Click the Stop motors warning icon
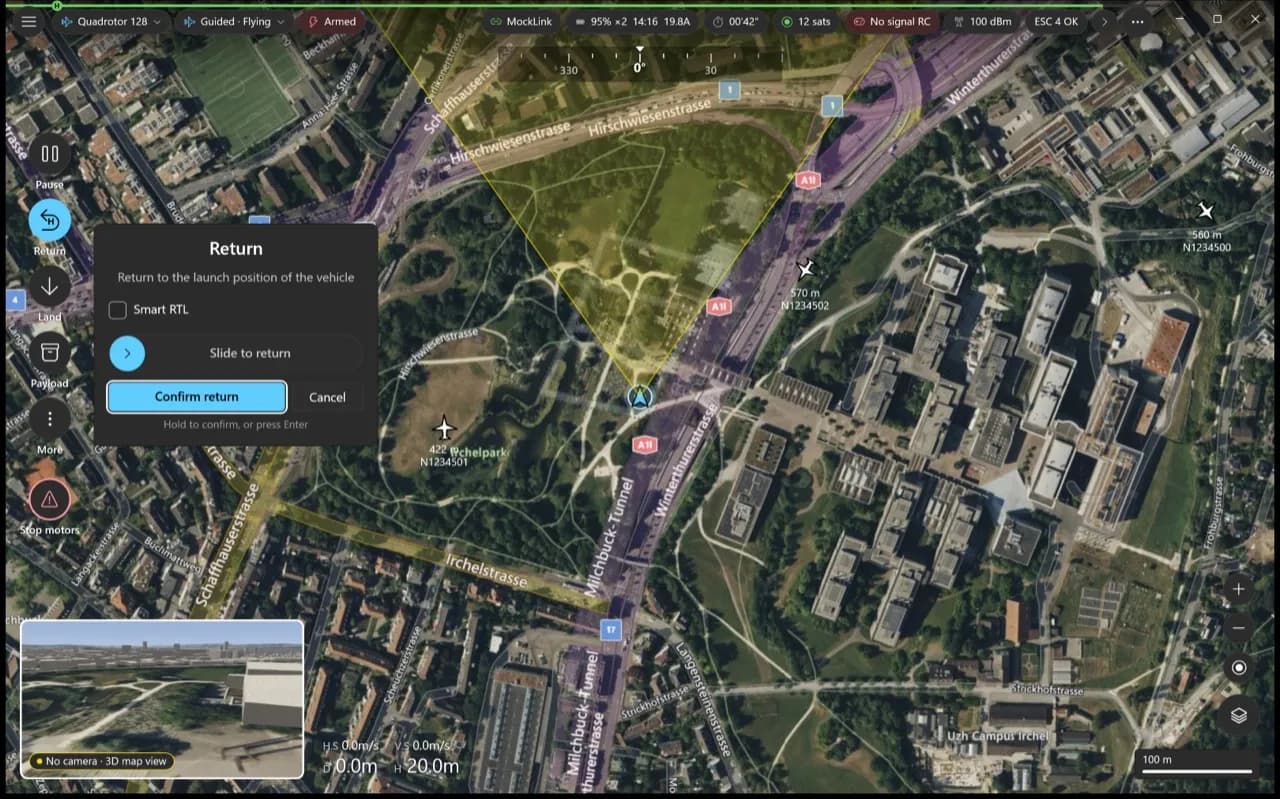Screen dimensions: 1280x799 (49, 499)
